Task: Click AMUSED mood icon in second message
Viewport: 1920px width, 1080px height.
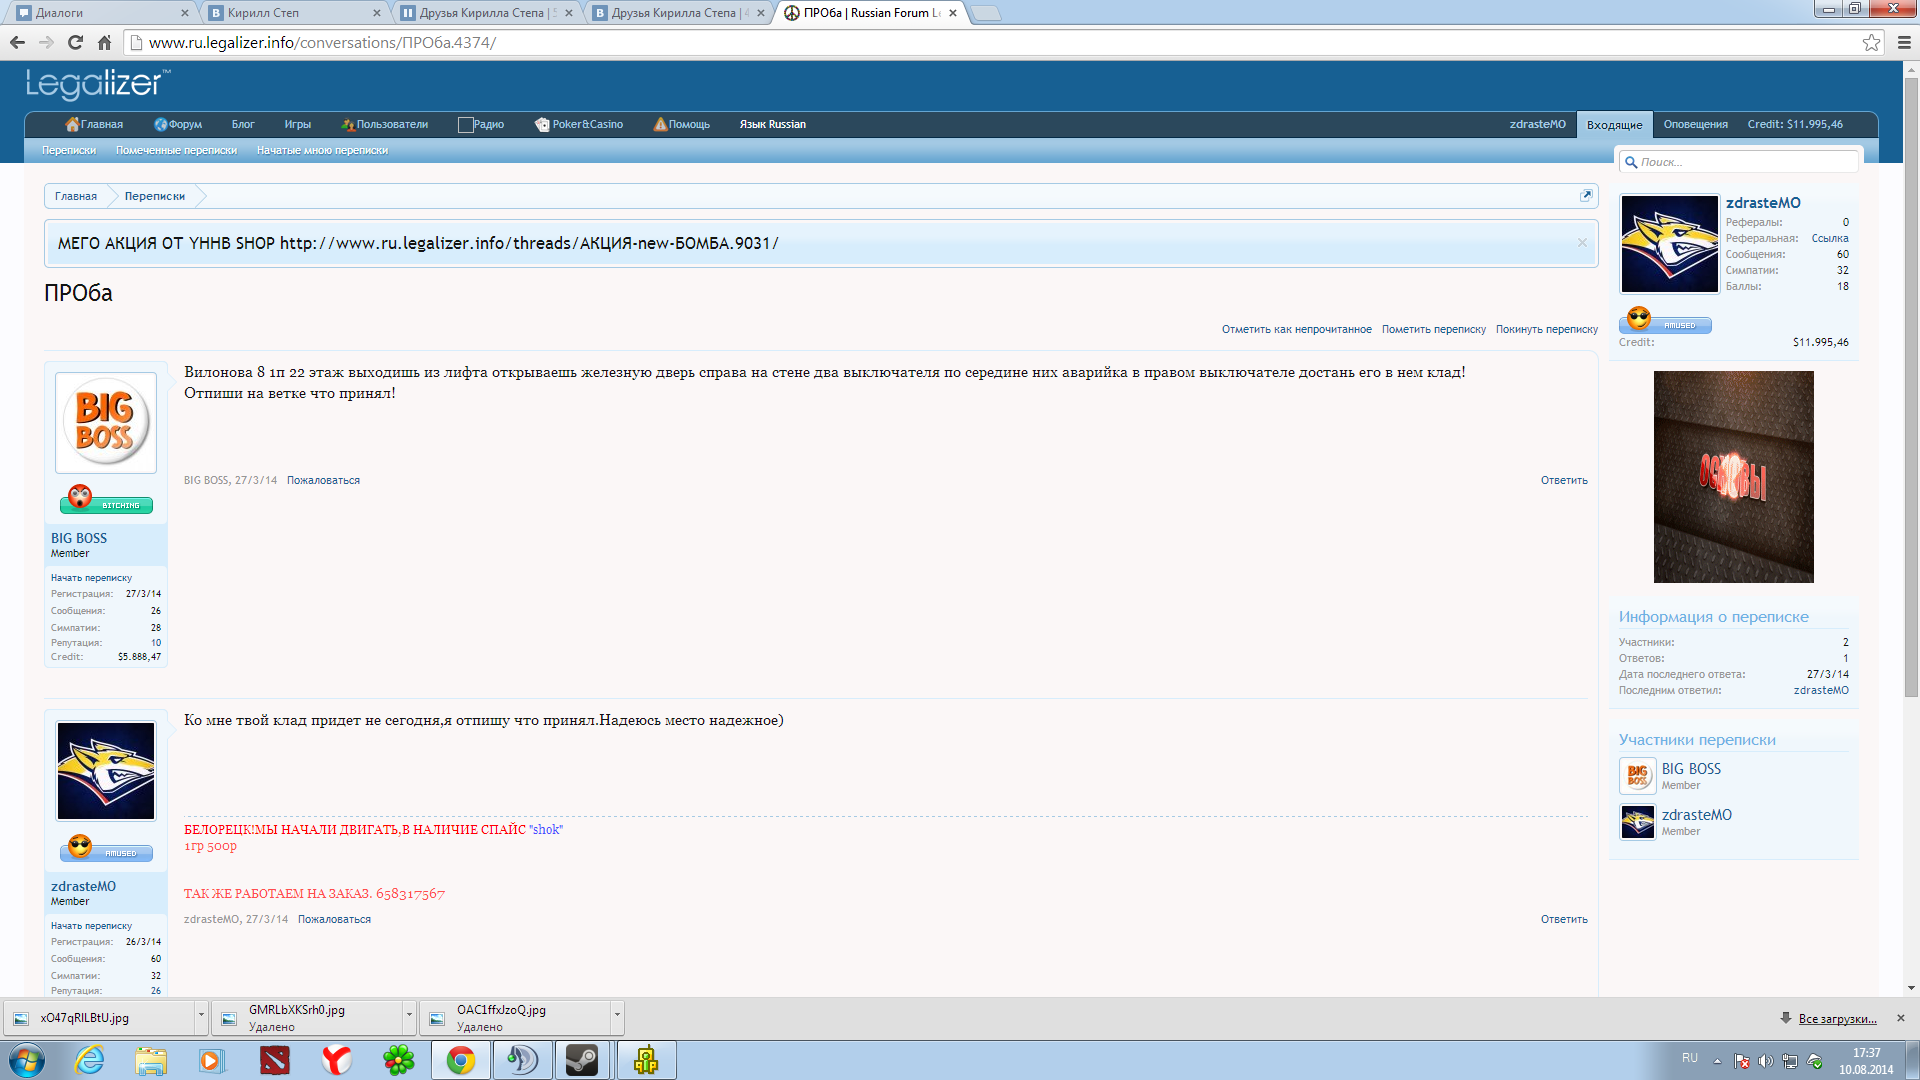Action: tap(106, 848)
